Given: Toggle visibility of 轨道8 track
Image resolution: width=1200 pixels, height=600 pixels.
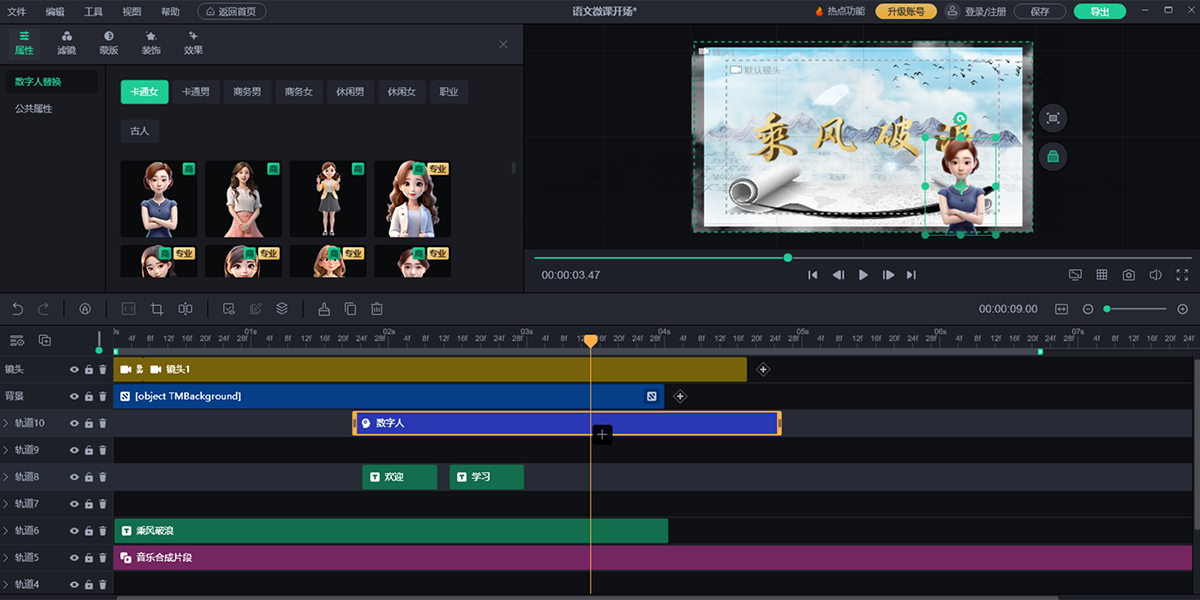Looking at the screenshot, I should click(74, 477).
